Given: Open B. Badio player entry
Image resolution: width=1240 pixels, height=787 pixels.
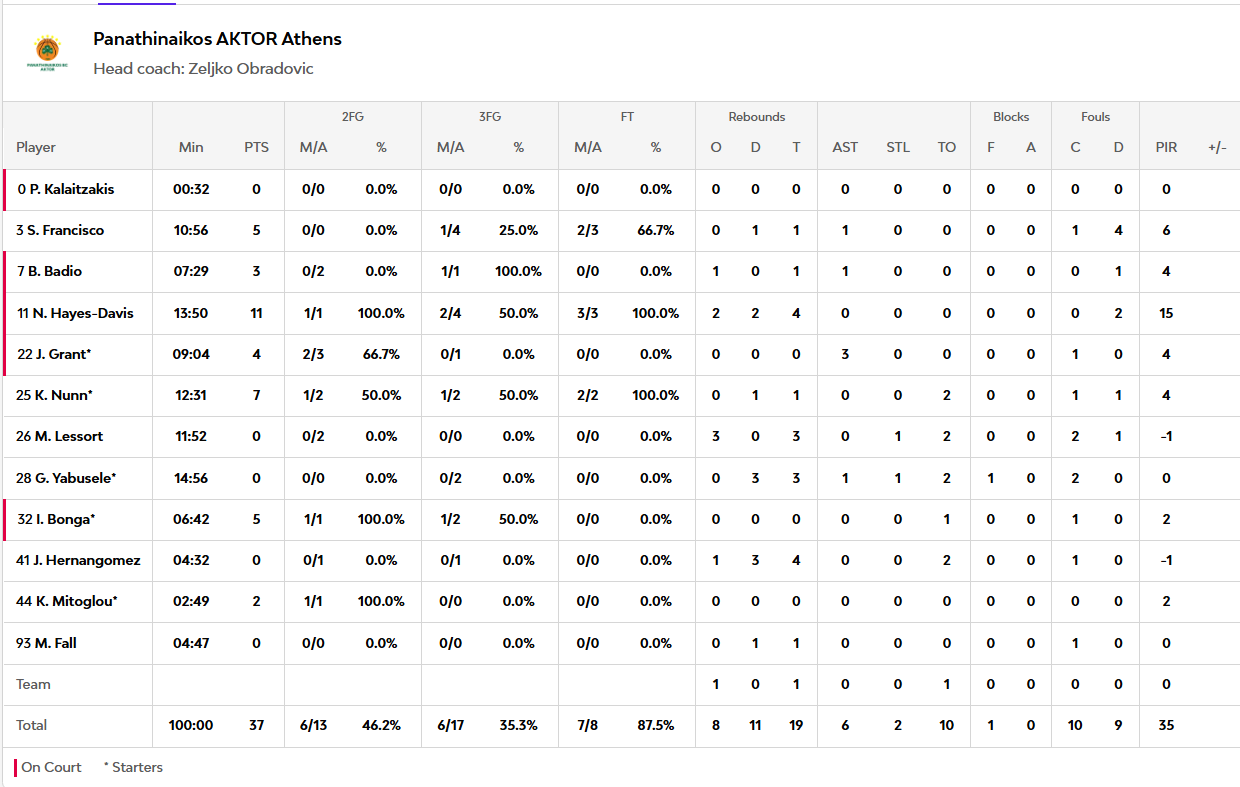Looking at the screenshot, I should click(49, 271).
